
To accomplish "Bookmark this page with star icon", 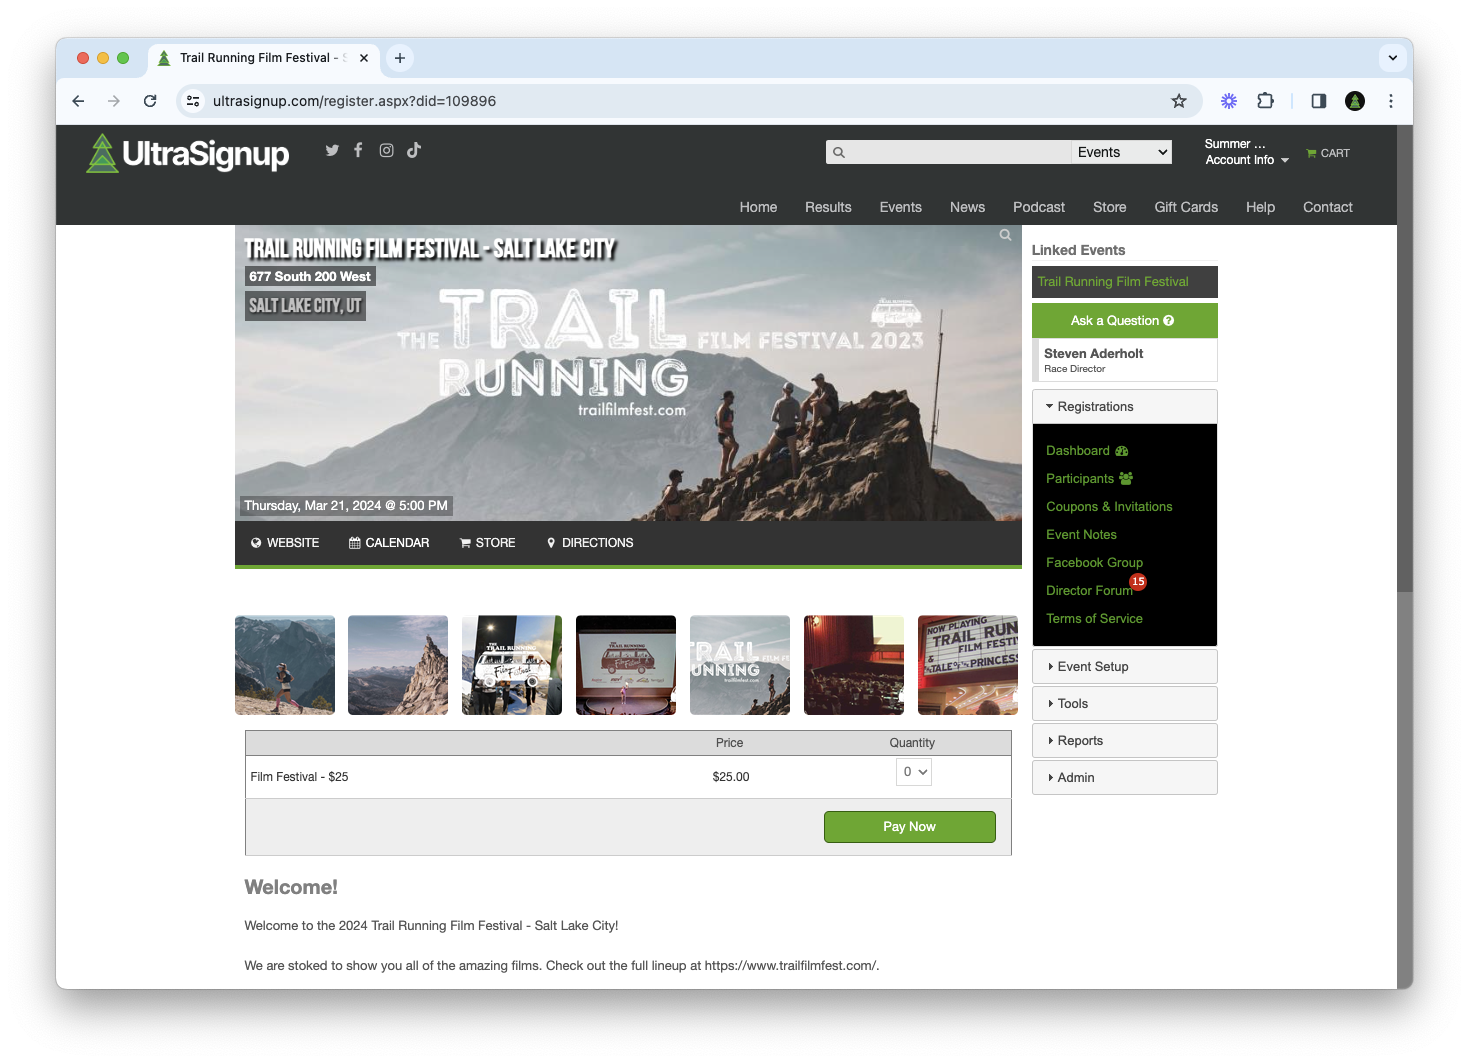I will pyautogui.click(x=1179, y=101).
